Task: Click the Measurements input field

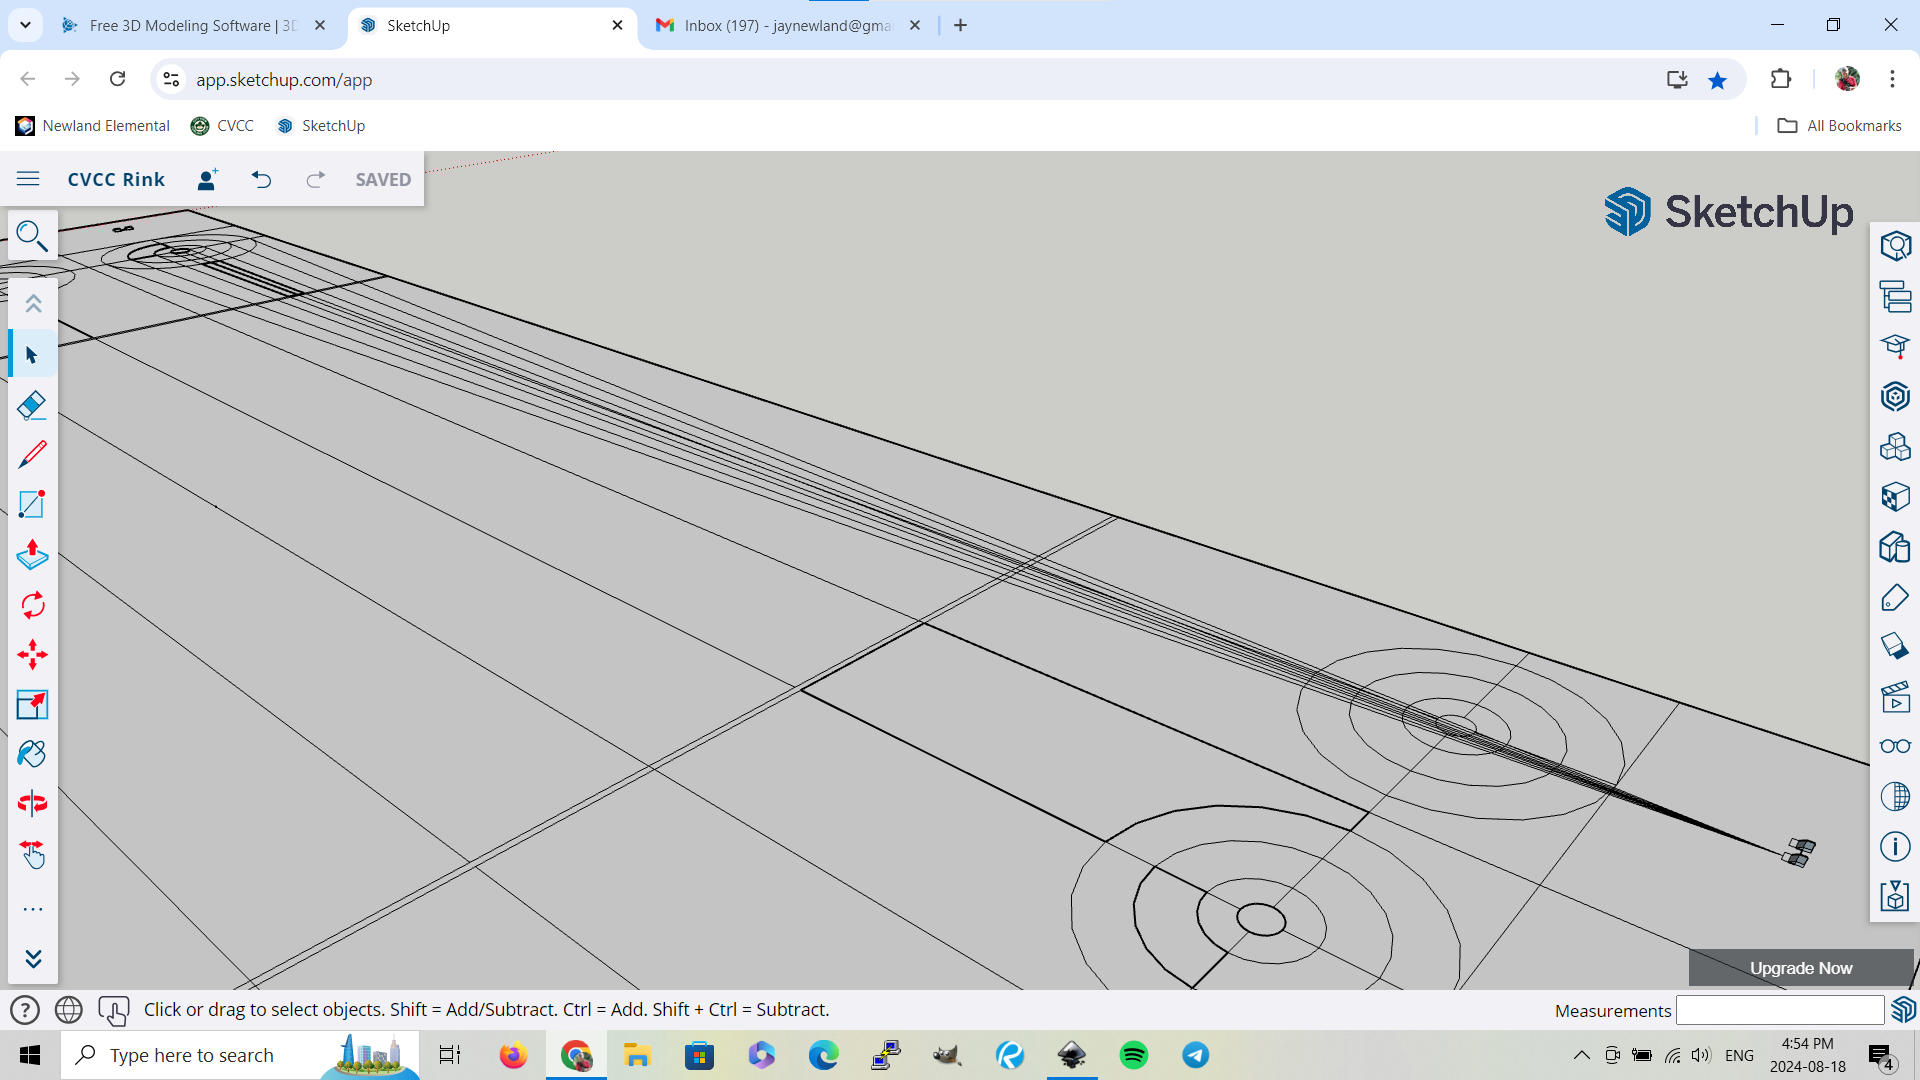Action: (1779, 1010)
